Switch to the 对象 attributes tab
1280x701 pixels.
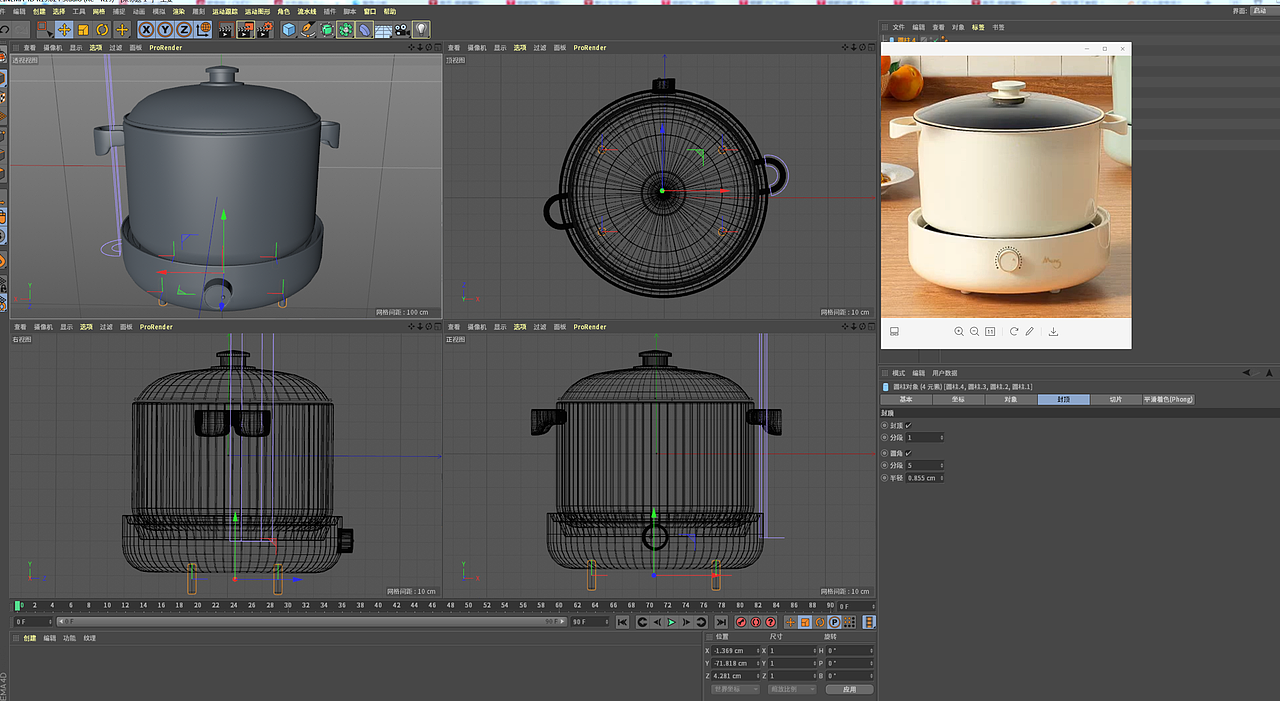tap(1011, 399)
